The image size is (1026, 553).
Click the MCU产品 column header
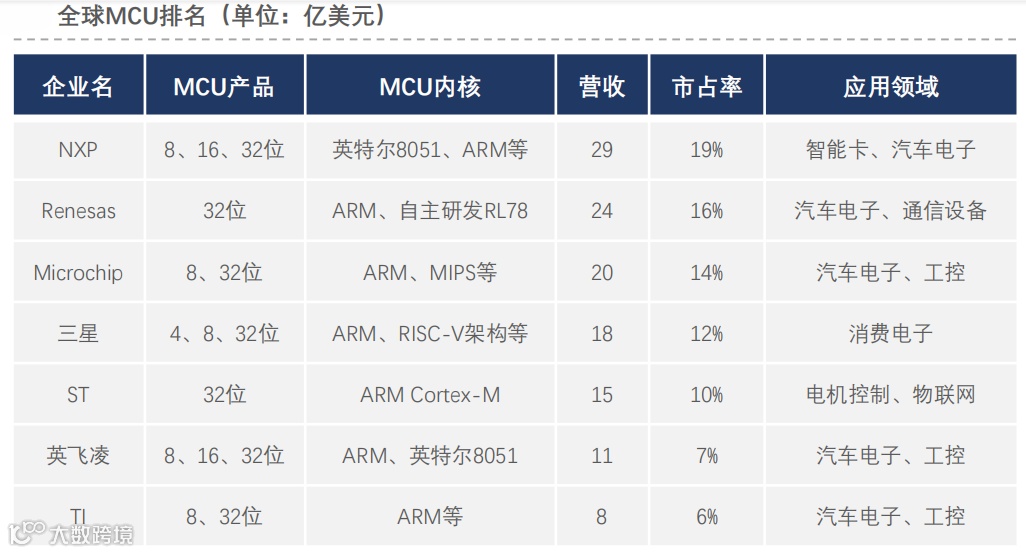(224, 86)
